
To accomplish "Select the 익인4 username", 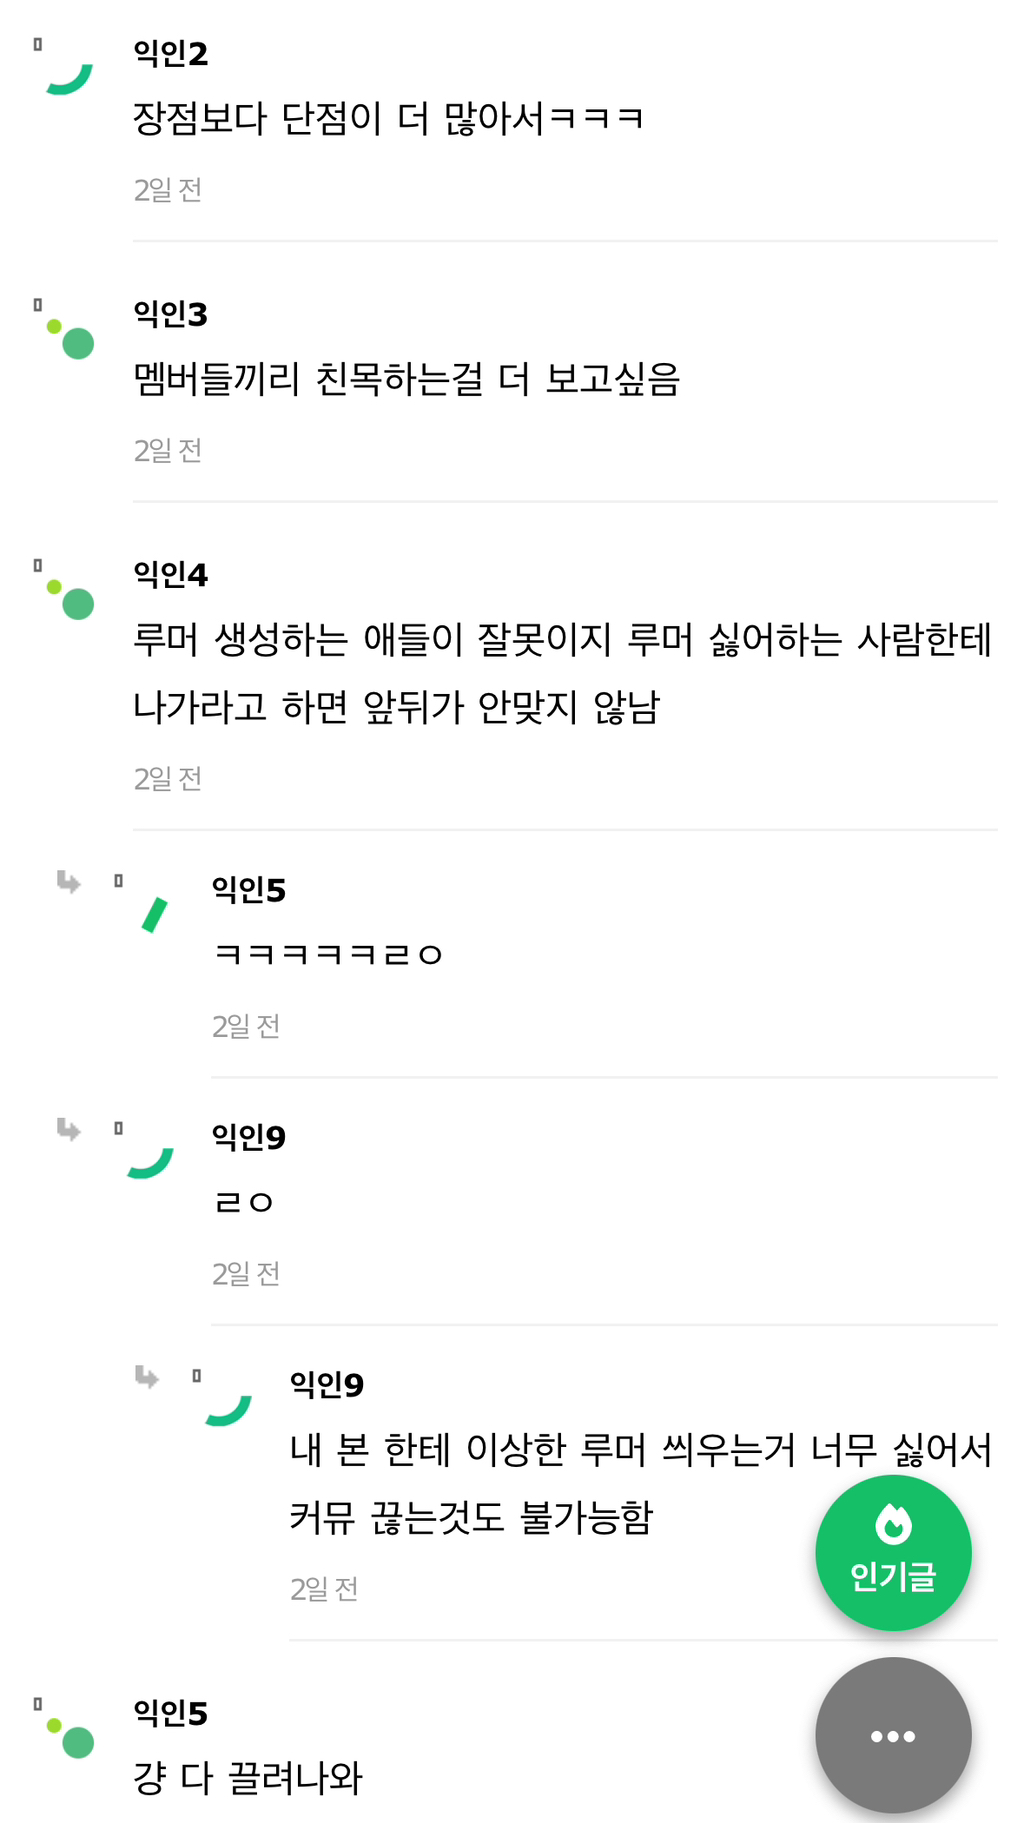I will pos(171,574).
